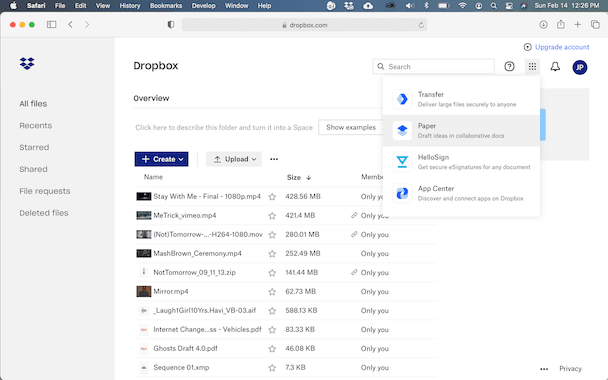Open the Upload dropdown button
This screenshot has width=608, height=380.
234,159
